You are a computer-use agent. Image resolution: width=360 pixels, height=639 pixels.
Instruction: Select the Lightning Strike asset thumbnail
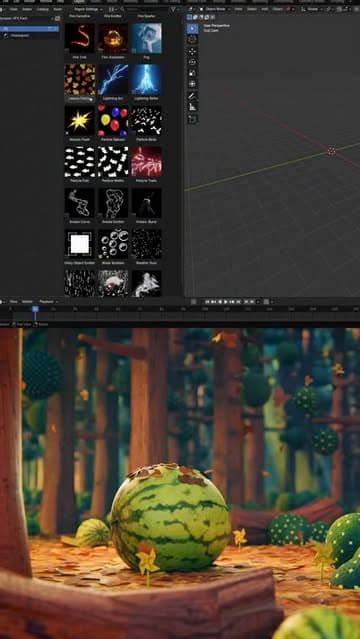(146, 79)
